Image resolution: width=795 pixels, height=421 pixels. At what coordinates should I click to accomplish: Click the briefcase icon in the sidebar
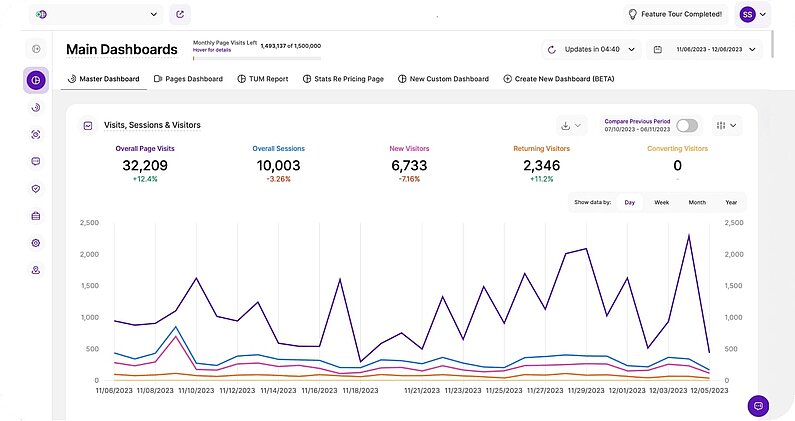(36, 215)
